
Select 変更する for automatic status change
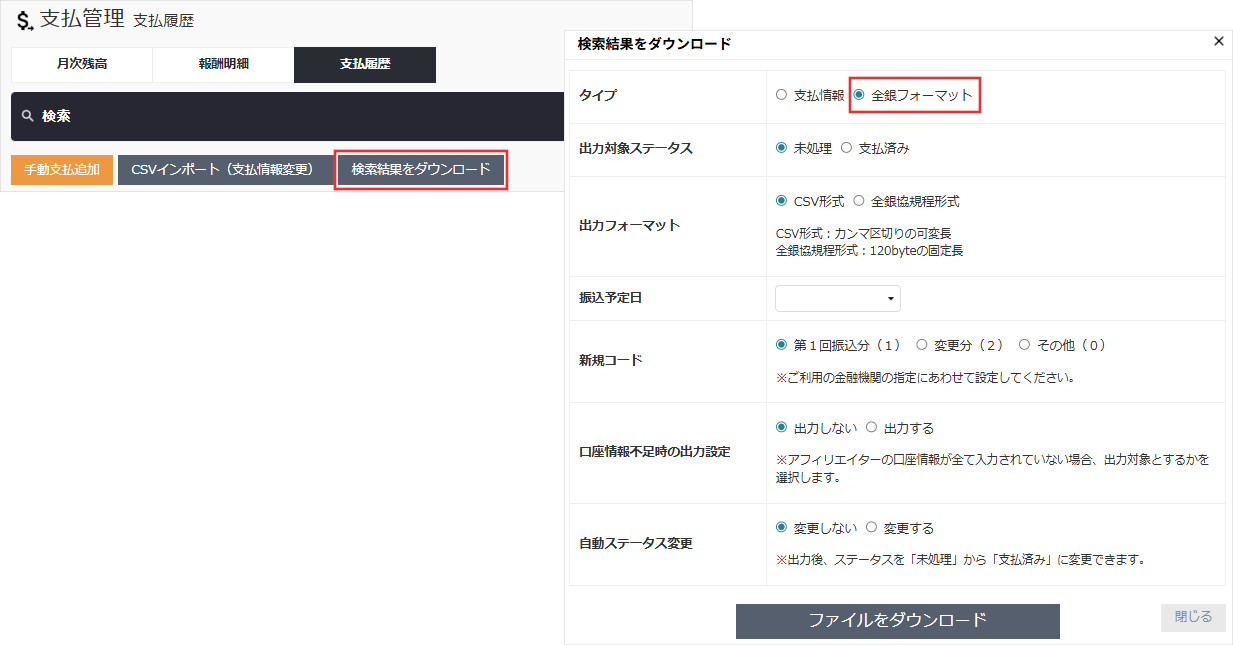[870, 527]
